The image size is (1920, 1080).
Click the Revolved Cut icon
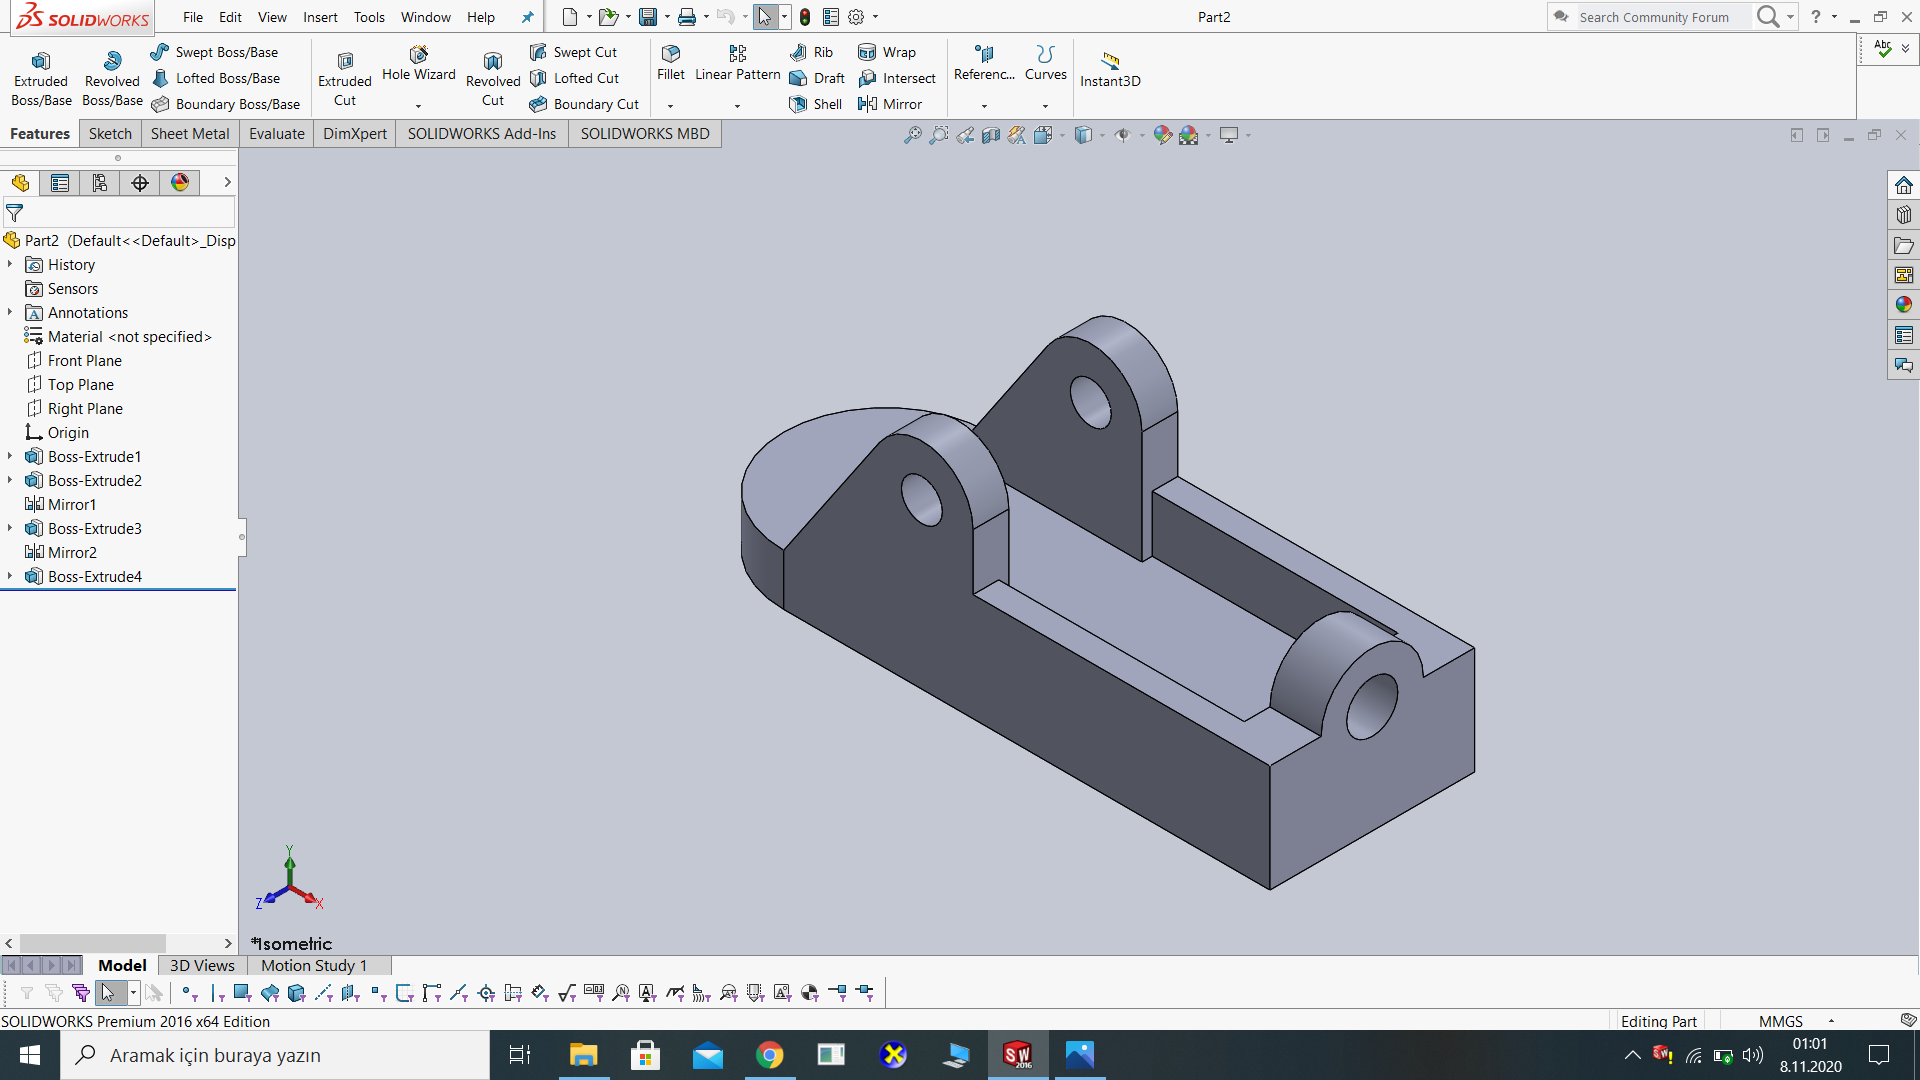[492, 63]
